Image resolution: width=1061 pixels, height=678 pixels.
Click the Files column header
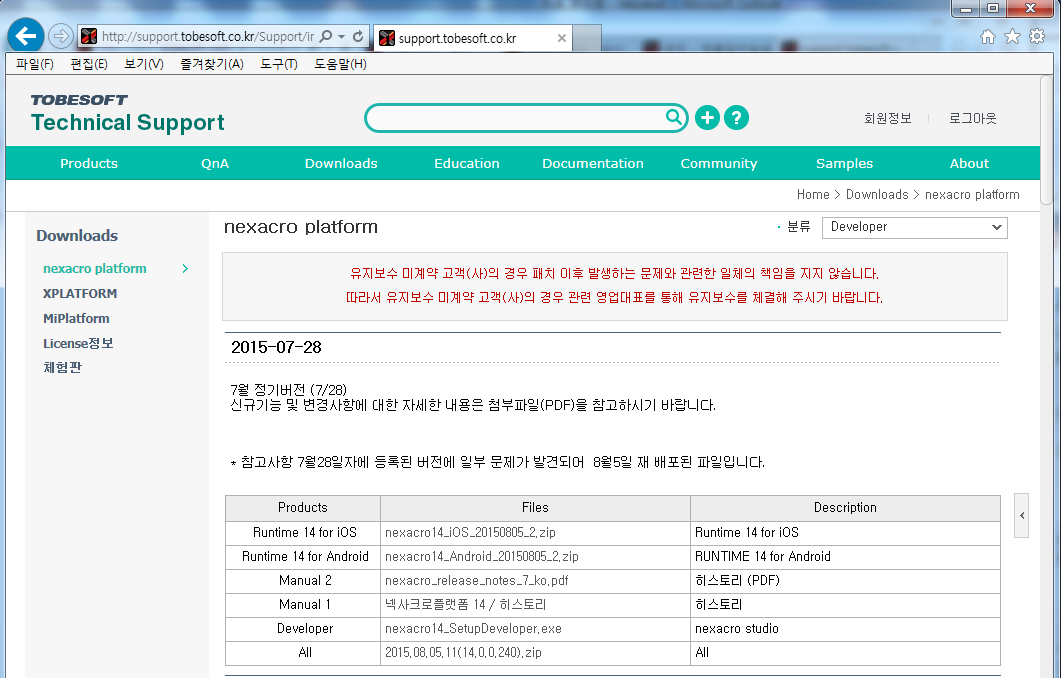pyautogui.click(x=535, y=507)
